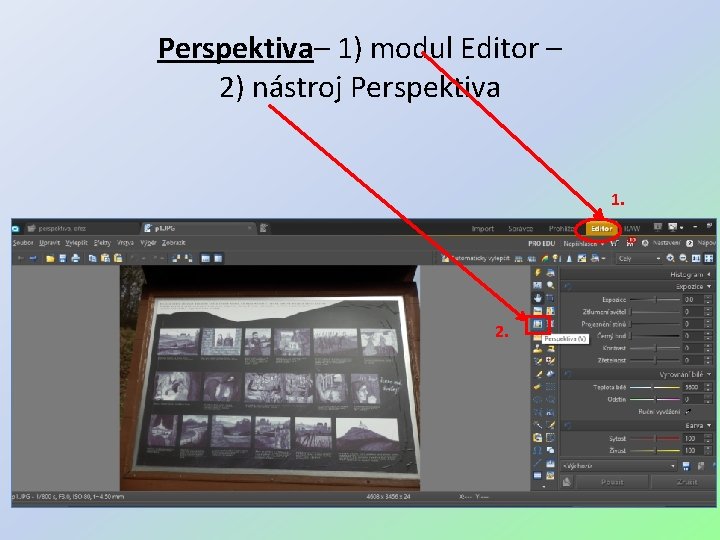
Task: Click the copy icon in toolbar
Action: (x=92, y=259)
